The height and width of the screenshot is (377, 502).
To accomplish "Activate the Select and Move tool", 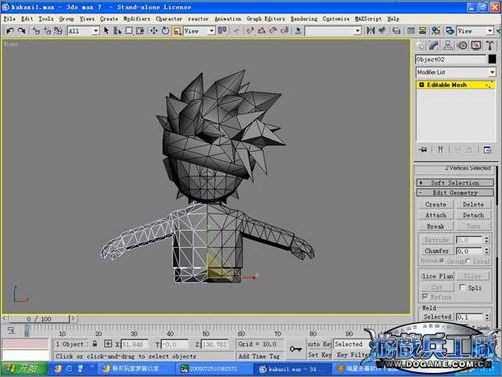I will point(154,31).
